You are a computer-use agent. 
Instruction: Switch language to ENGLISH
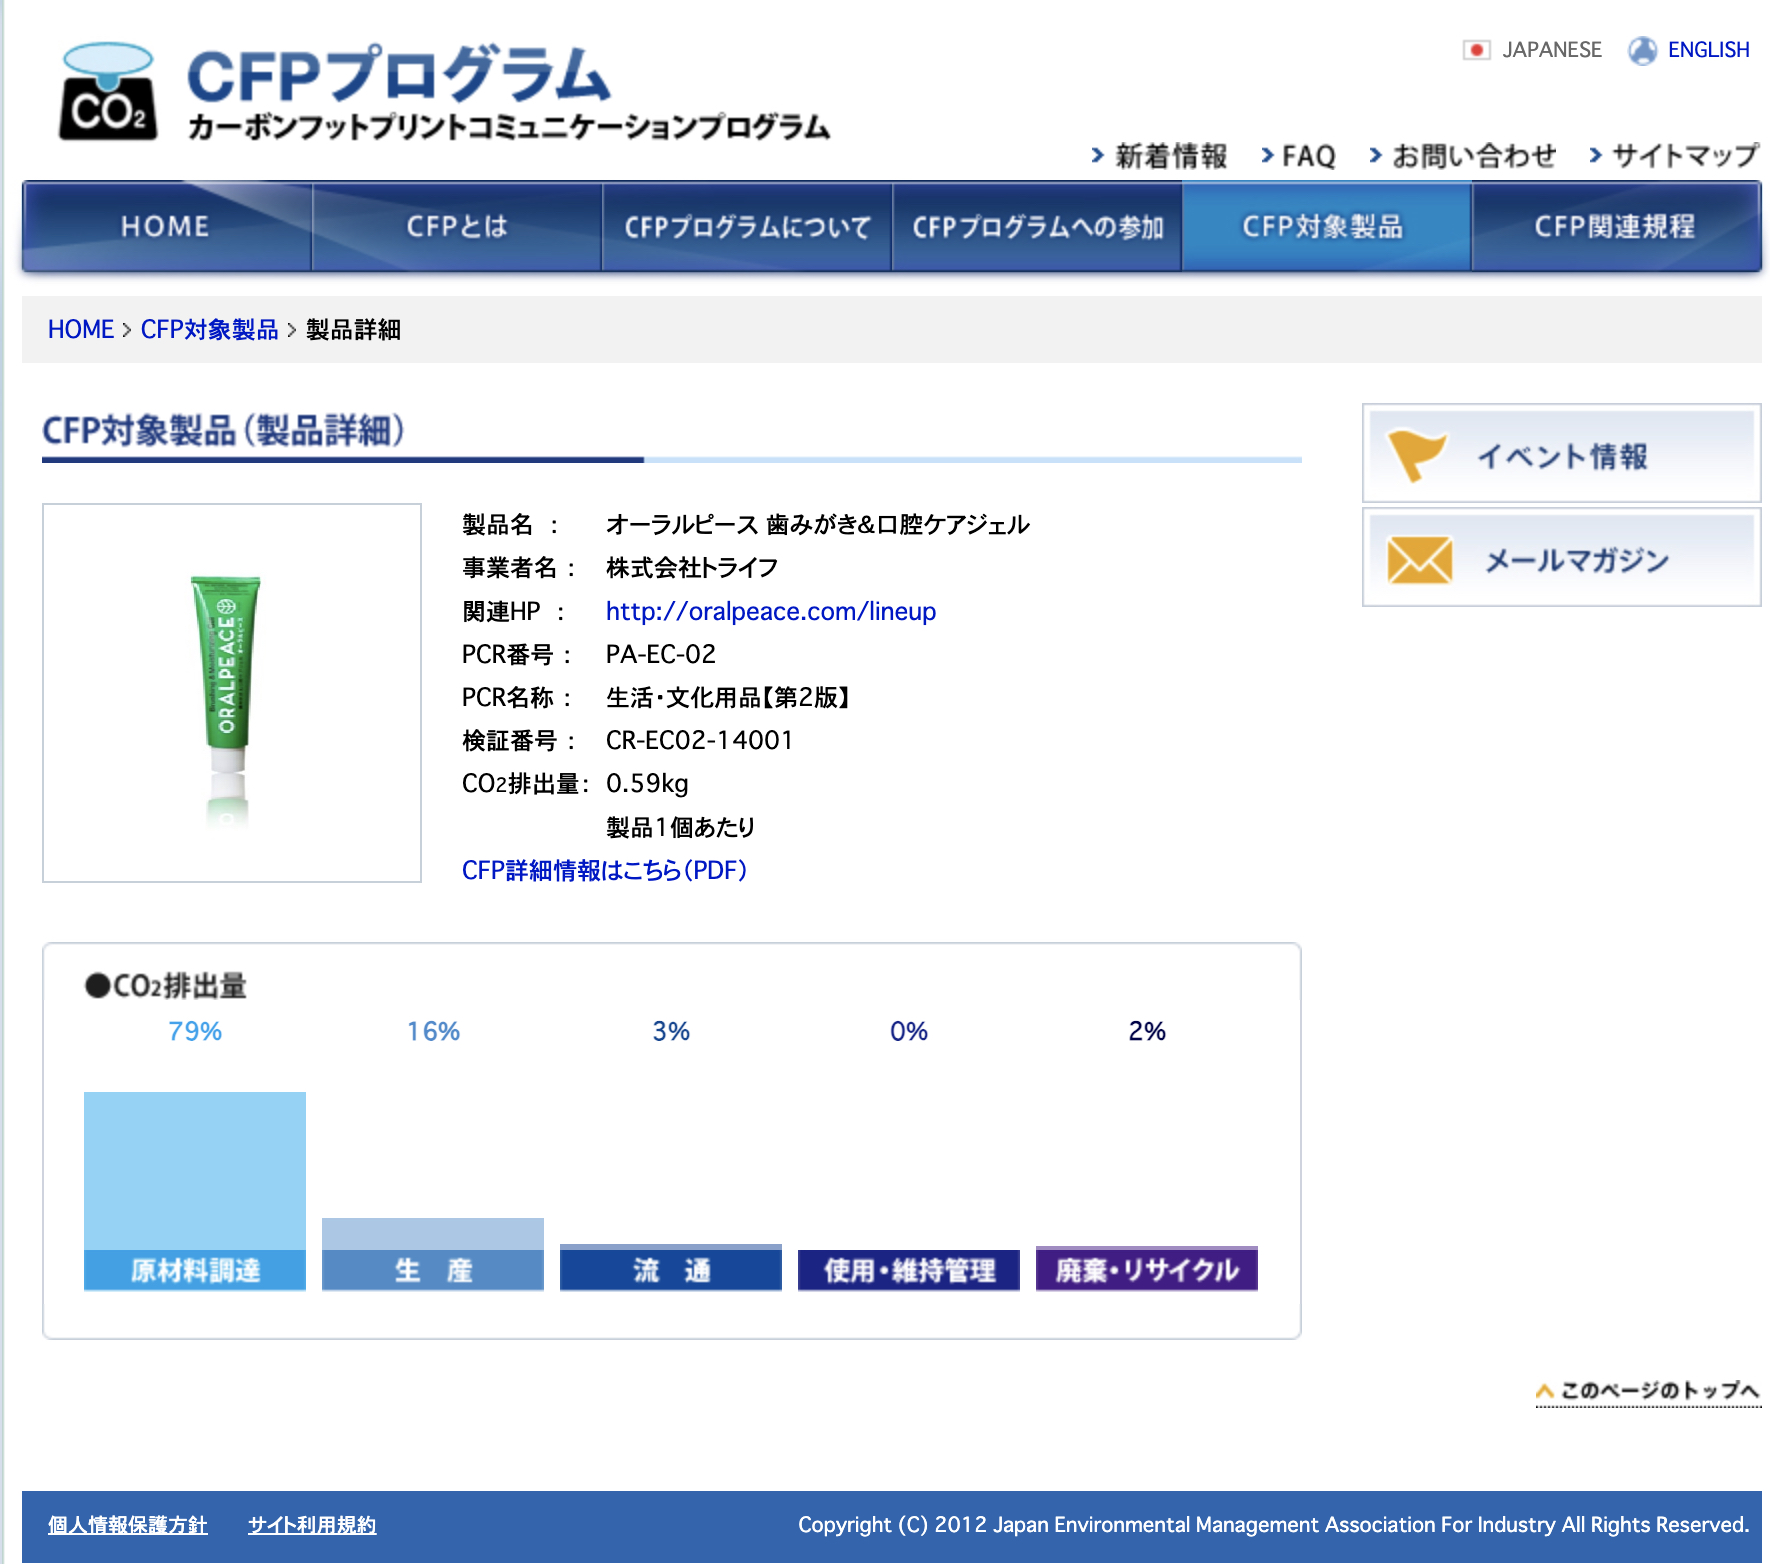click(1708, 50)
